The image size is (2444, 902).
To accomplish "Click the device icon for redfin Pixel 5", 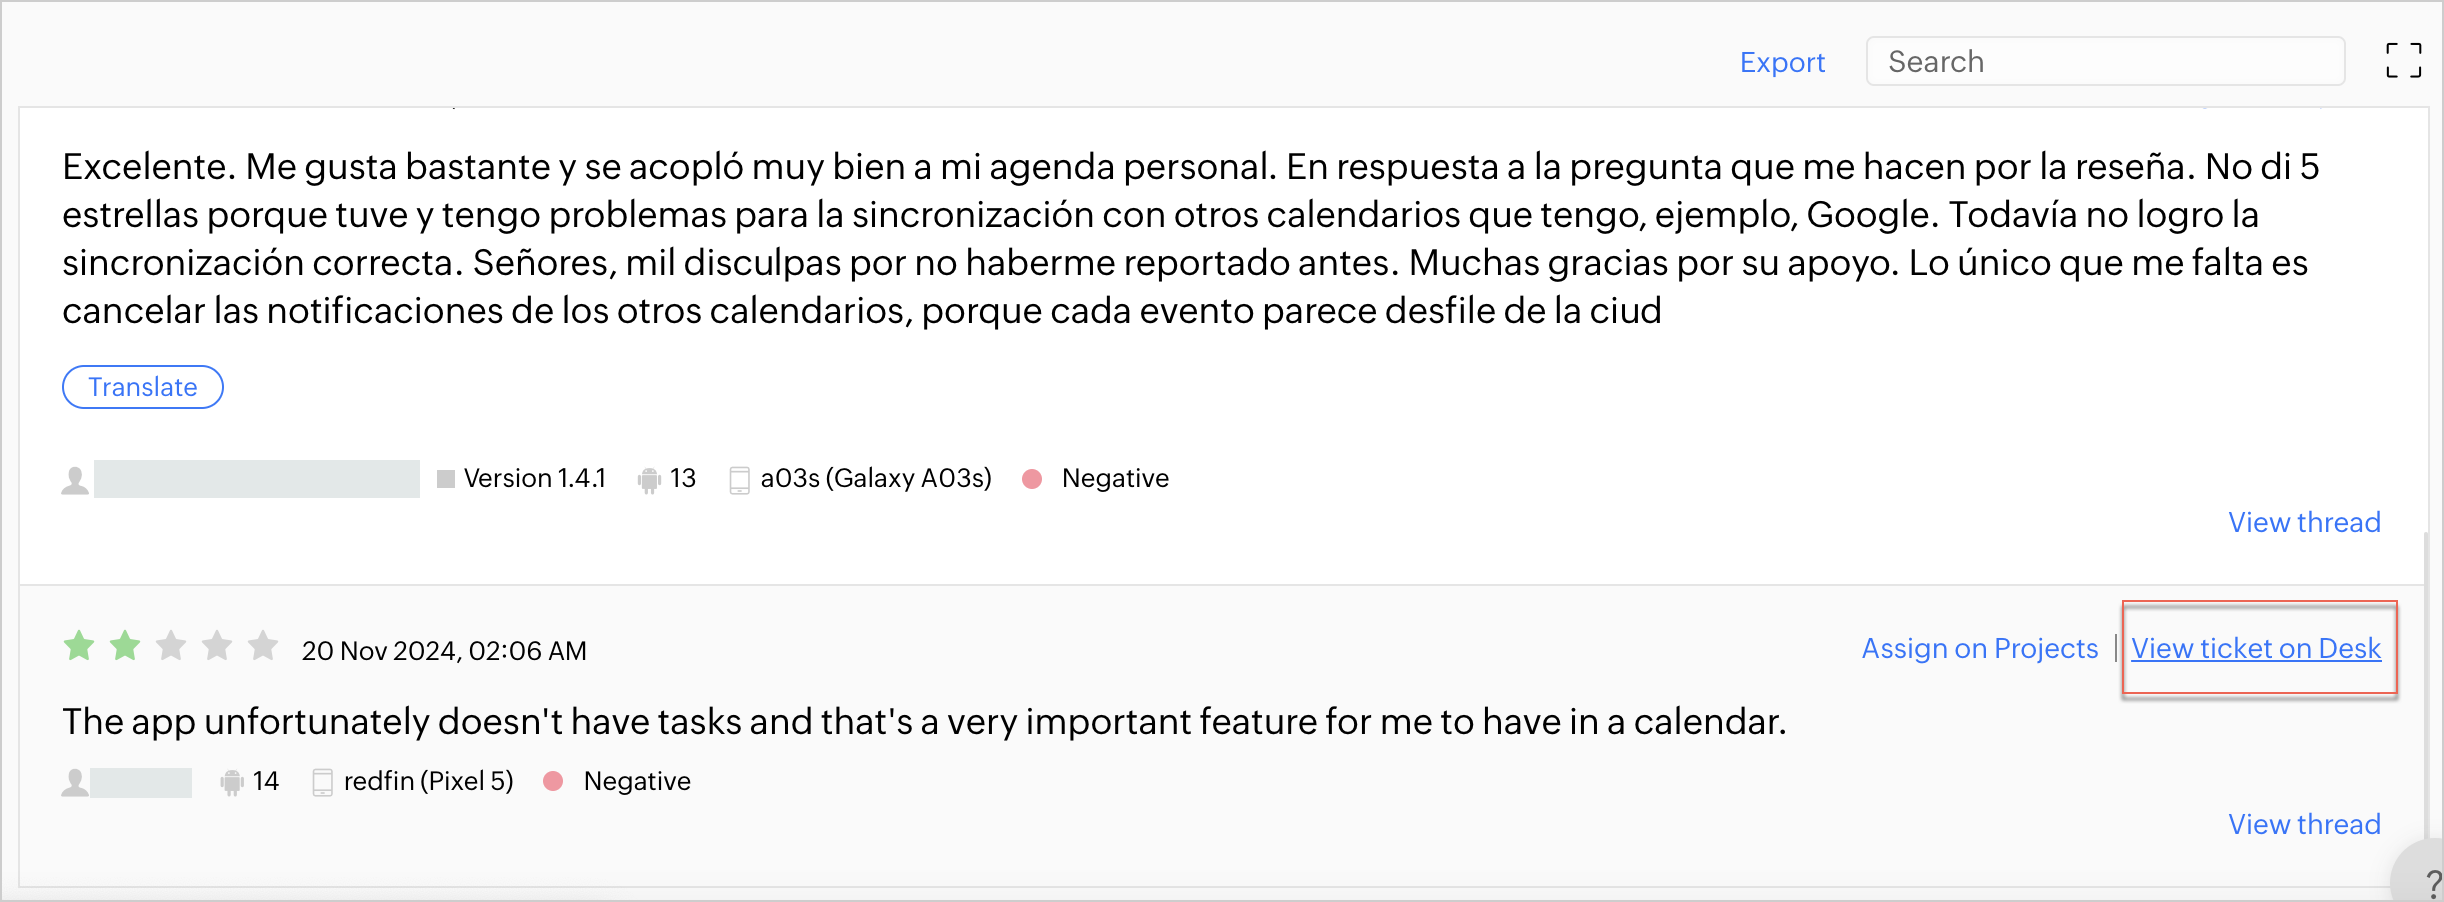I will pos(322,782).
